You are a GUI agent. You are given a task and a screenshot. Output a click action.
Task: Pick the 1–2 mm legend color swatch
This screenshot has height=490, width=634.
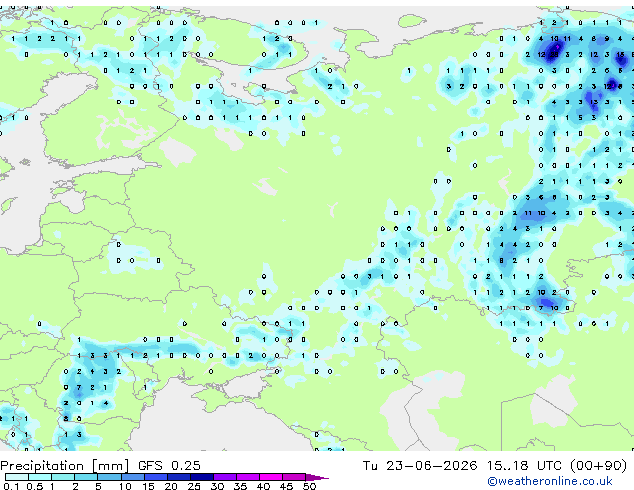pos(63,477)
